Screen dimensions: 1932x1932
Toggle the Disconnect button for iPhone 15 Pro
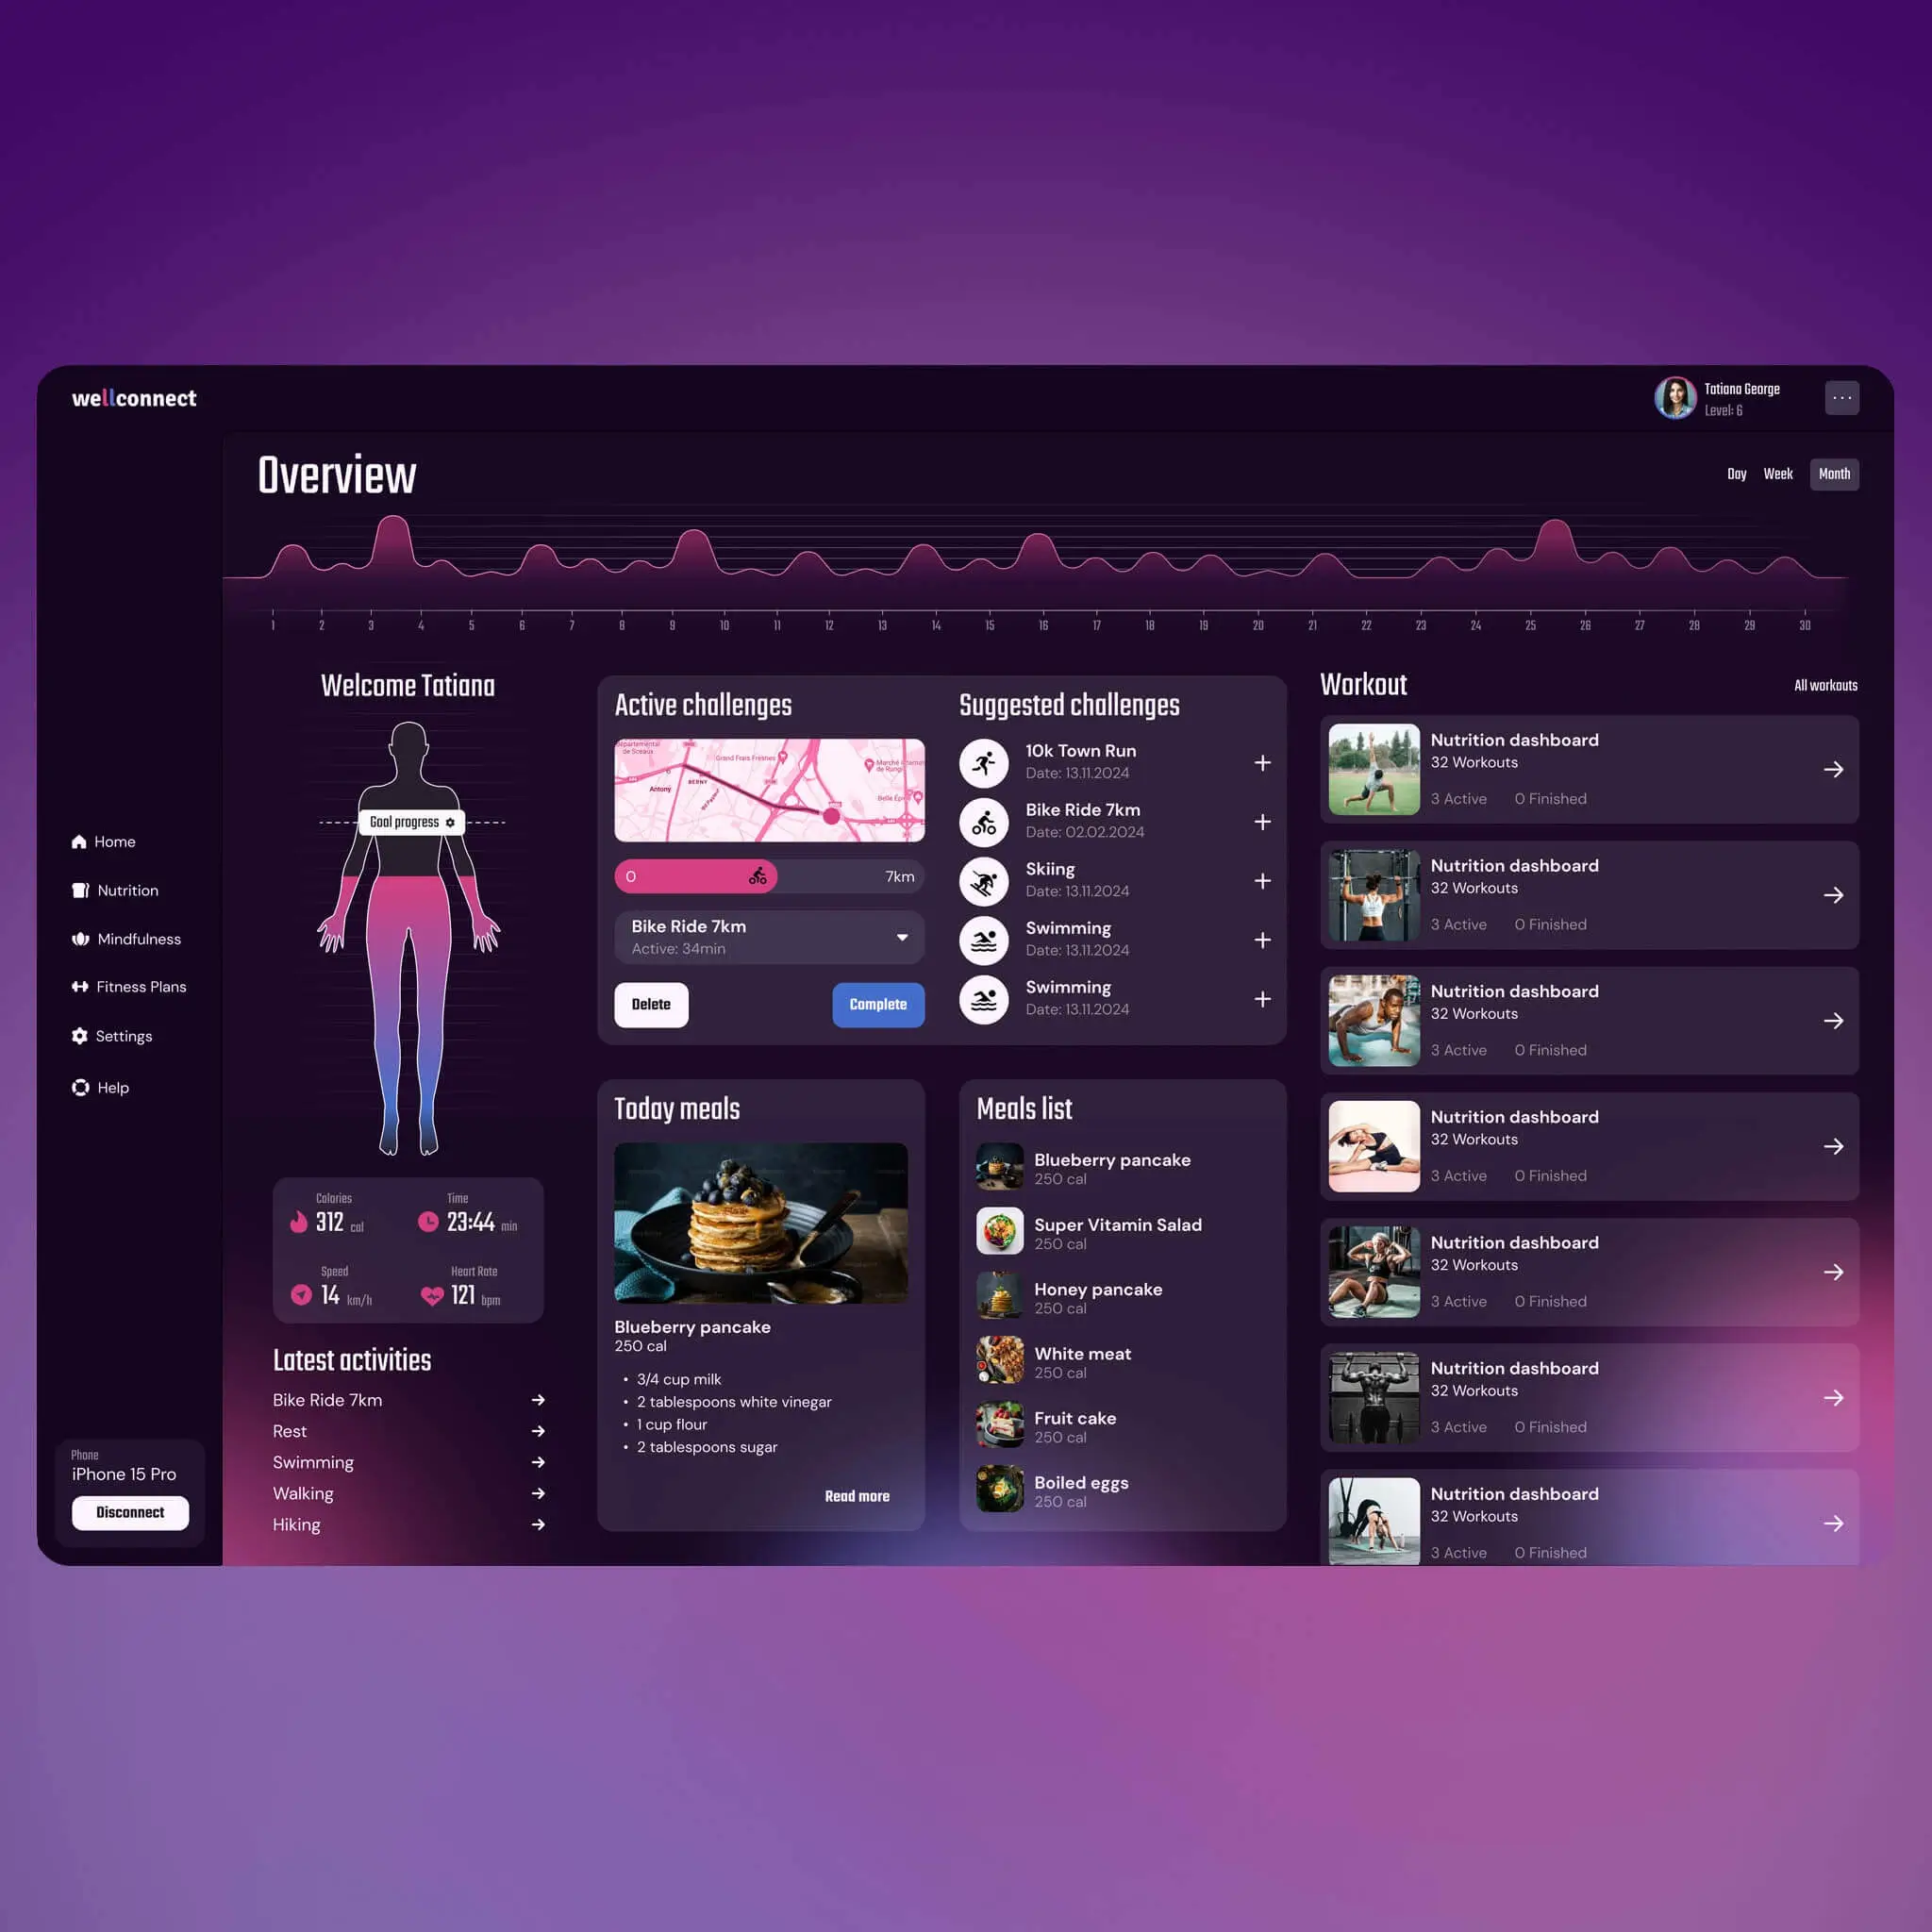(x=127, y=1513)
